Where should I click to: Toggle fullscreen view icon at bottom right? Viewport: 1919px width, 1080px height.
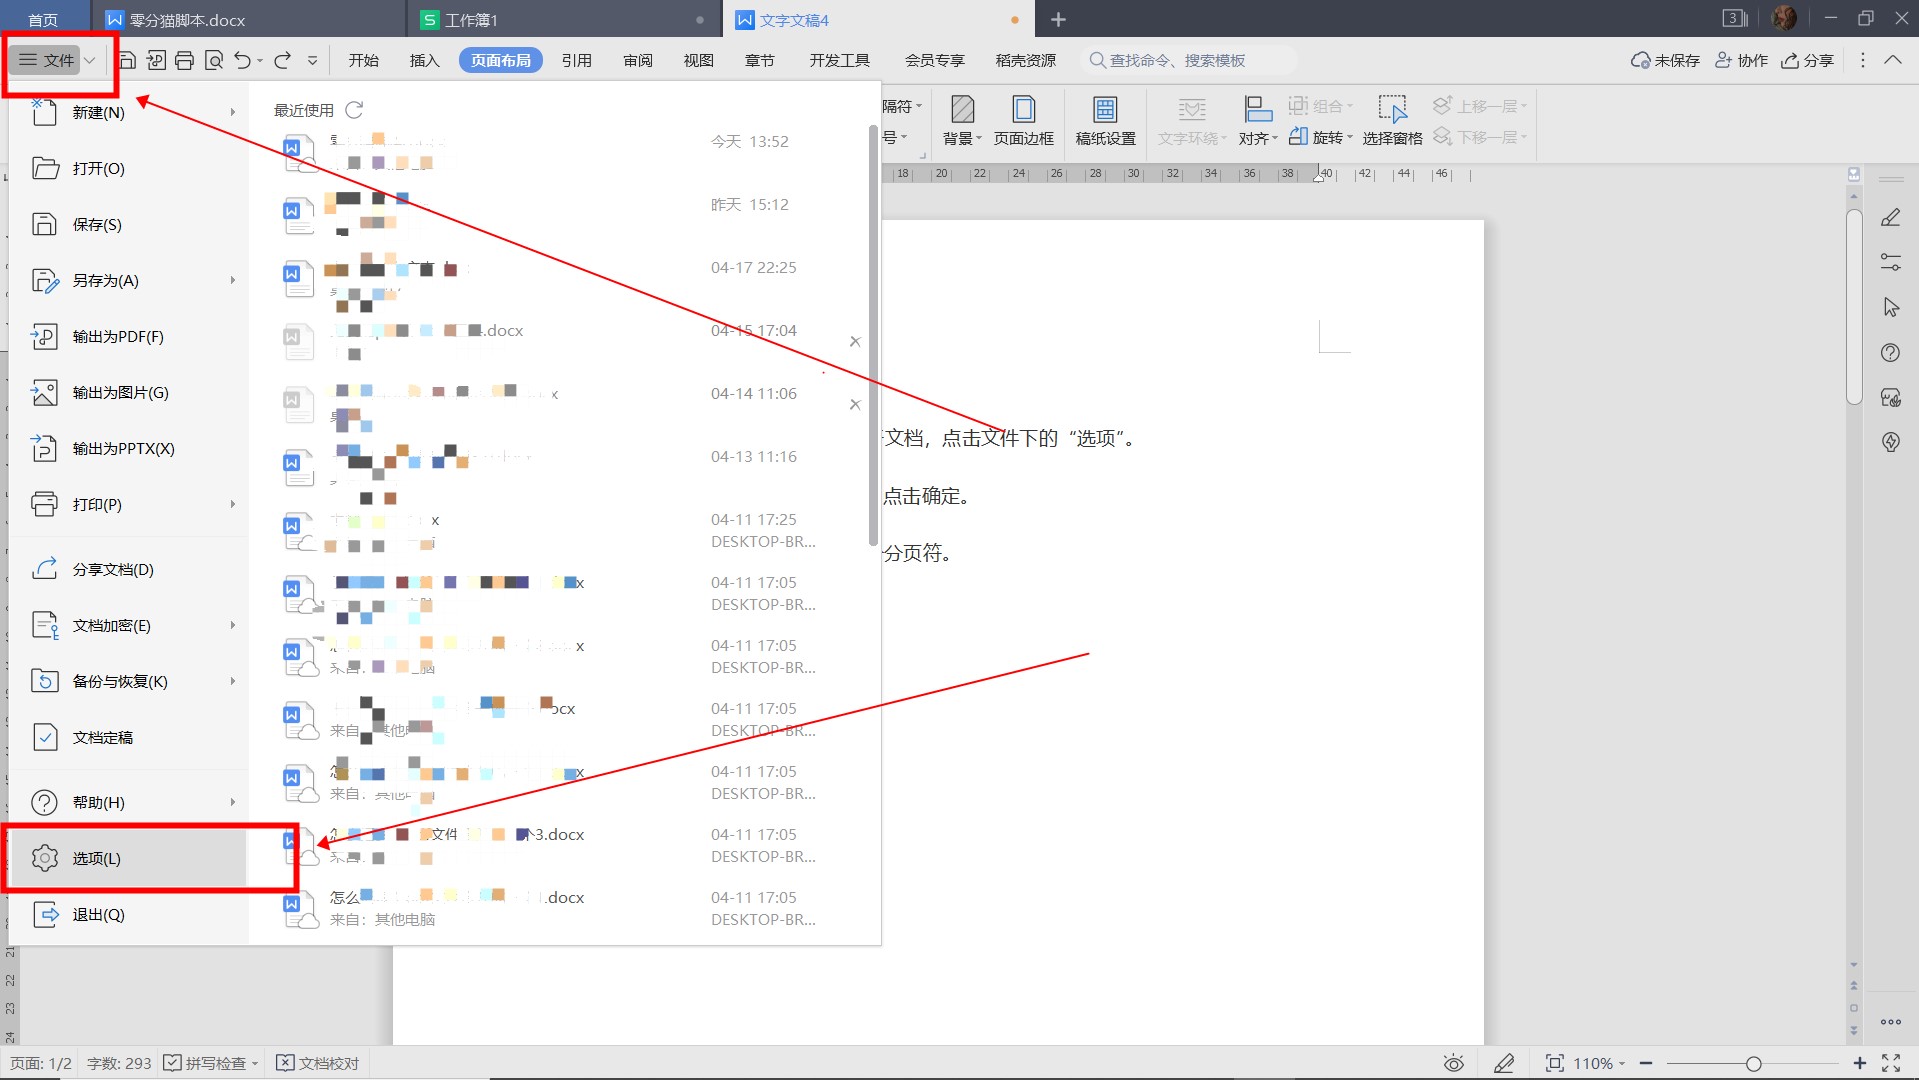click(x=1891, y=1063)
